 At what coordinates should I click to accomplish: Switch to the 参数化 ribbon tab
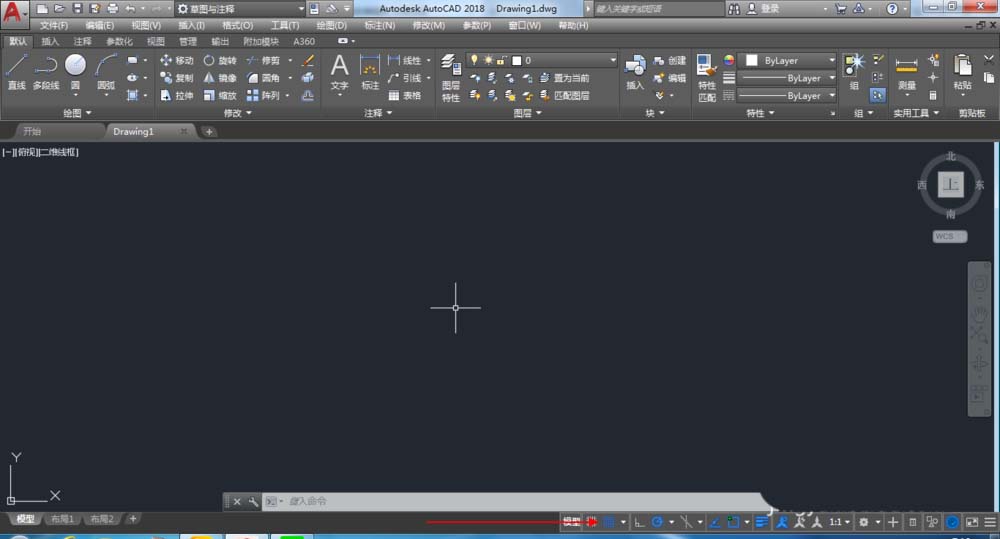tap(119, 41)
